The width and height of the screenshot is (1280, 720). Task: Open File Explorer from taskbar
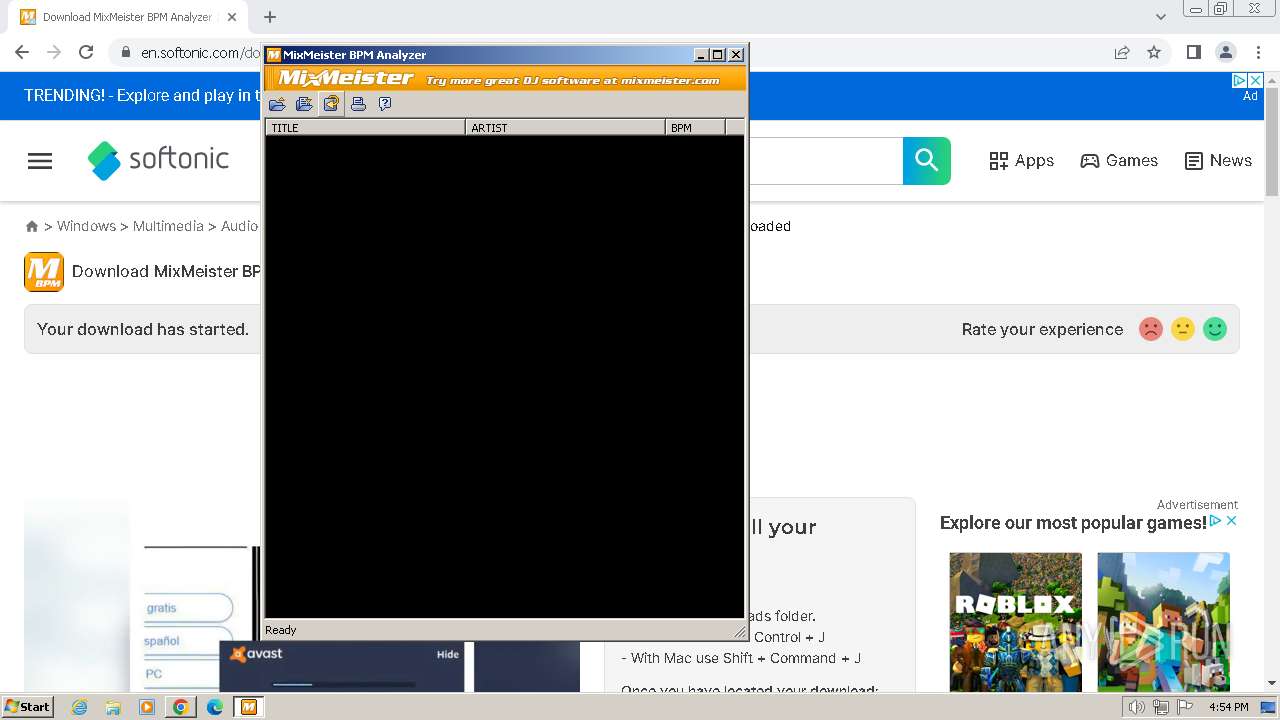click(x=113, y=707)
